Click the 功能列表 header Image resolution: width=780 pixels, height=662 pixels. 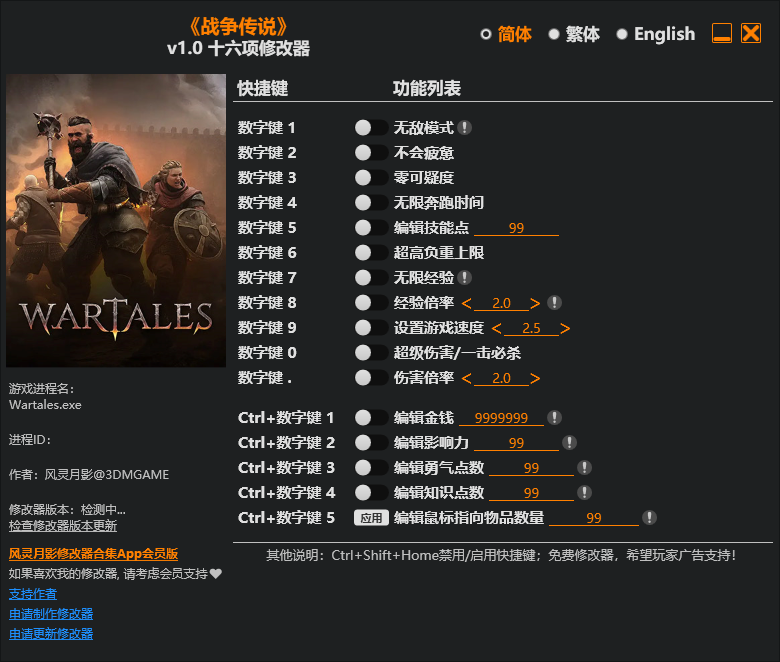point(427,88)
